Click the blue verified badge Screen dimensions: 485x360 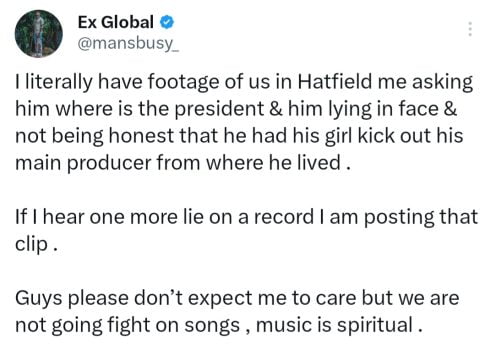point(167,22)
